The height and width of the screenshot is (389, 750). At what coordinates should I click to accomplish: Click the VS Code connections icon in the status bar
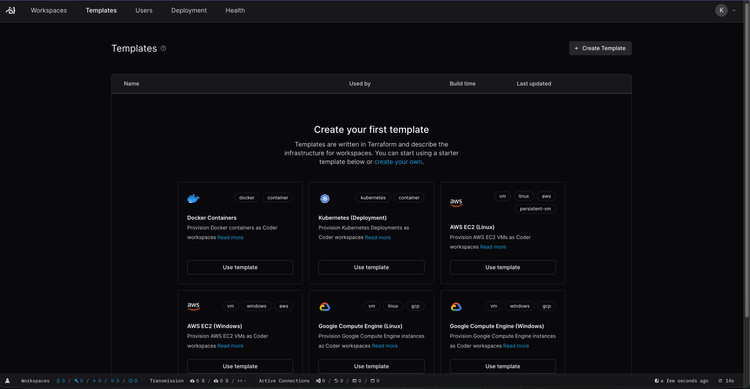(x=319, y=381)
